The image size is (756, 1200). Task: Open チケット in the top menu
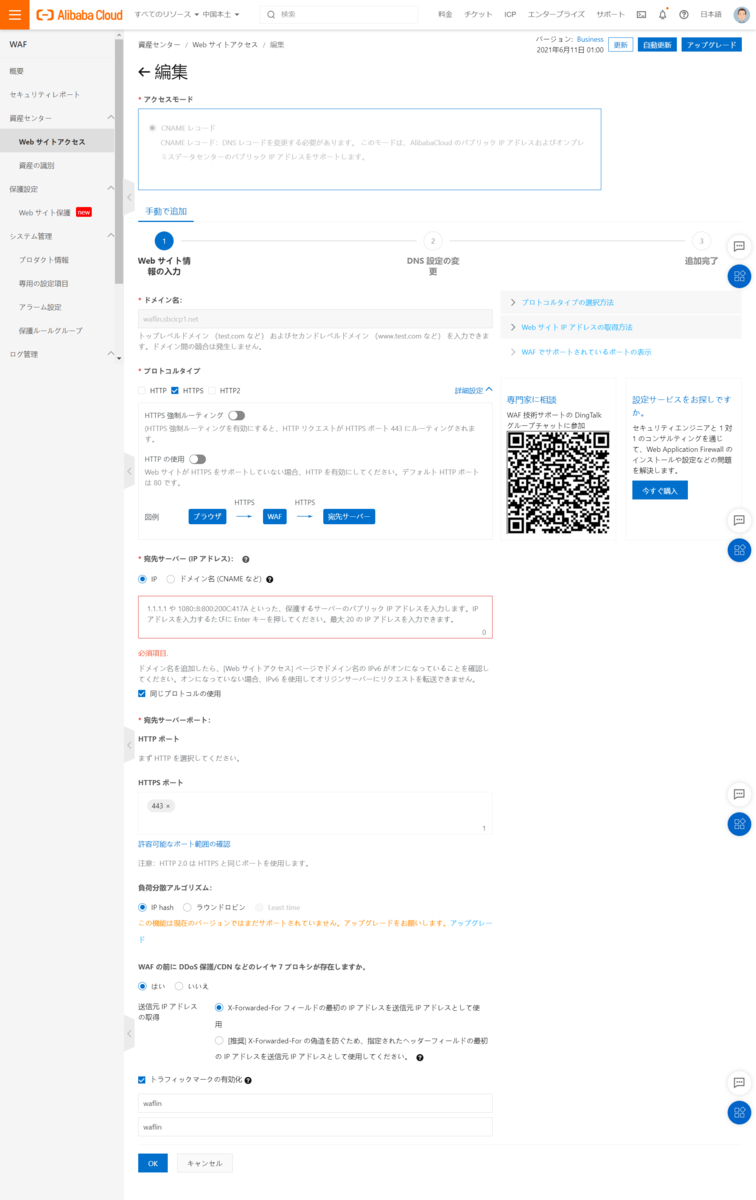point(479,15)
